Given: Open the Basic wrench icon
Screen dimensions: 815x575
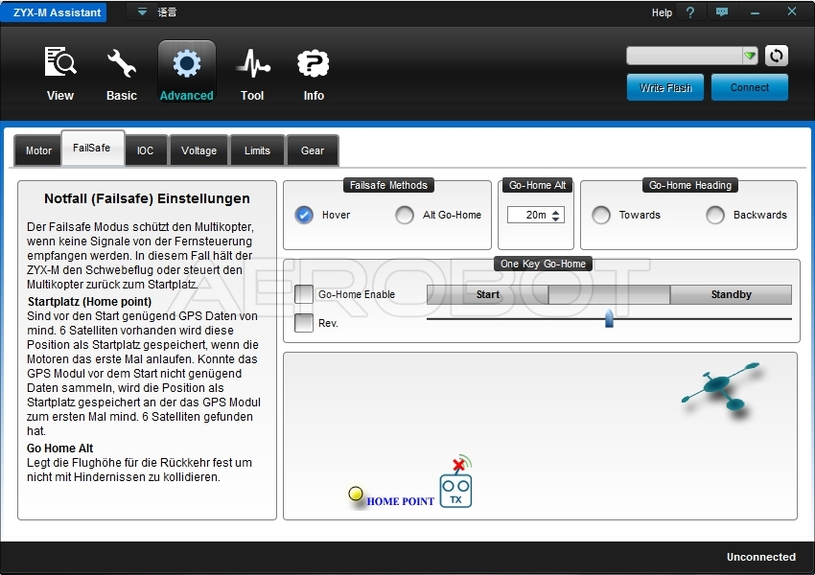Looking at the screenshot, I should click(121, 63).
